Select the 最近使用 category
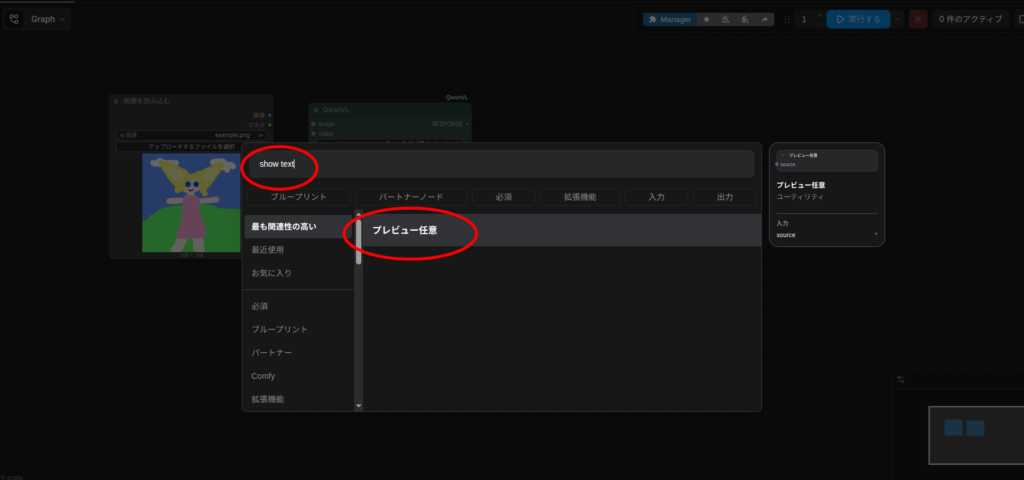Screen dimensions: 1024x480 pos(268,250)
